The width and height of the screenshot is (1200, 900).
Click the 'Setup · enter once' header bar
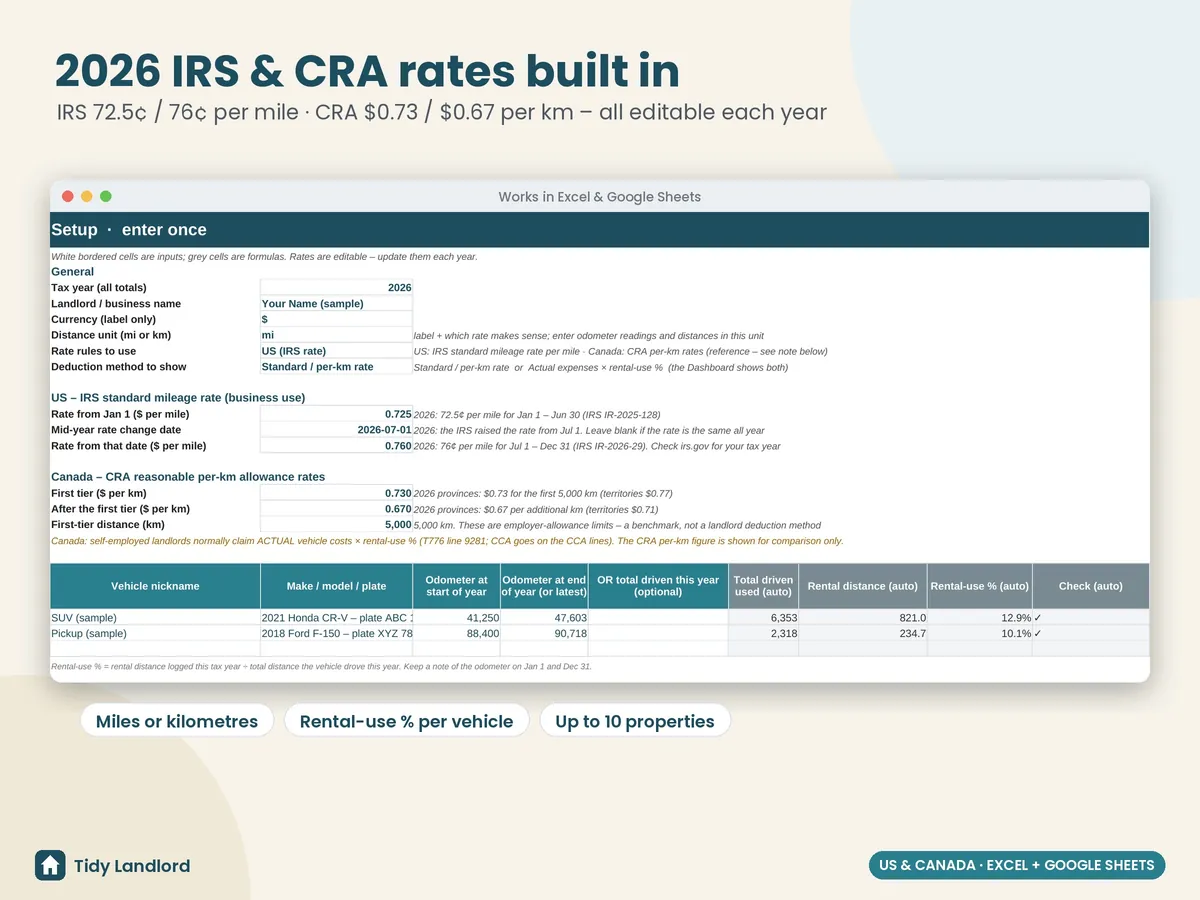[x=600, y=230]
